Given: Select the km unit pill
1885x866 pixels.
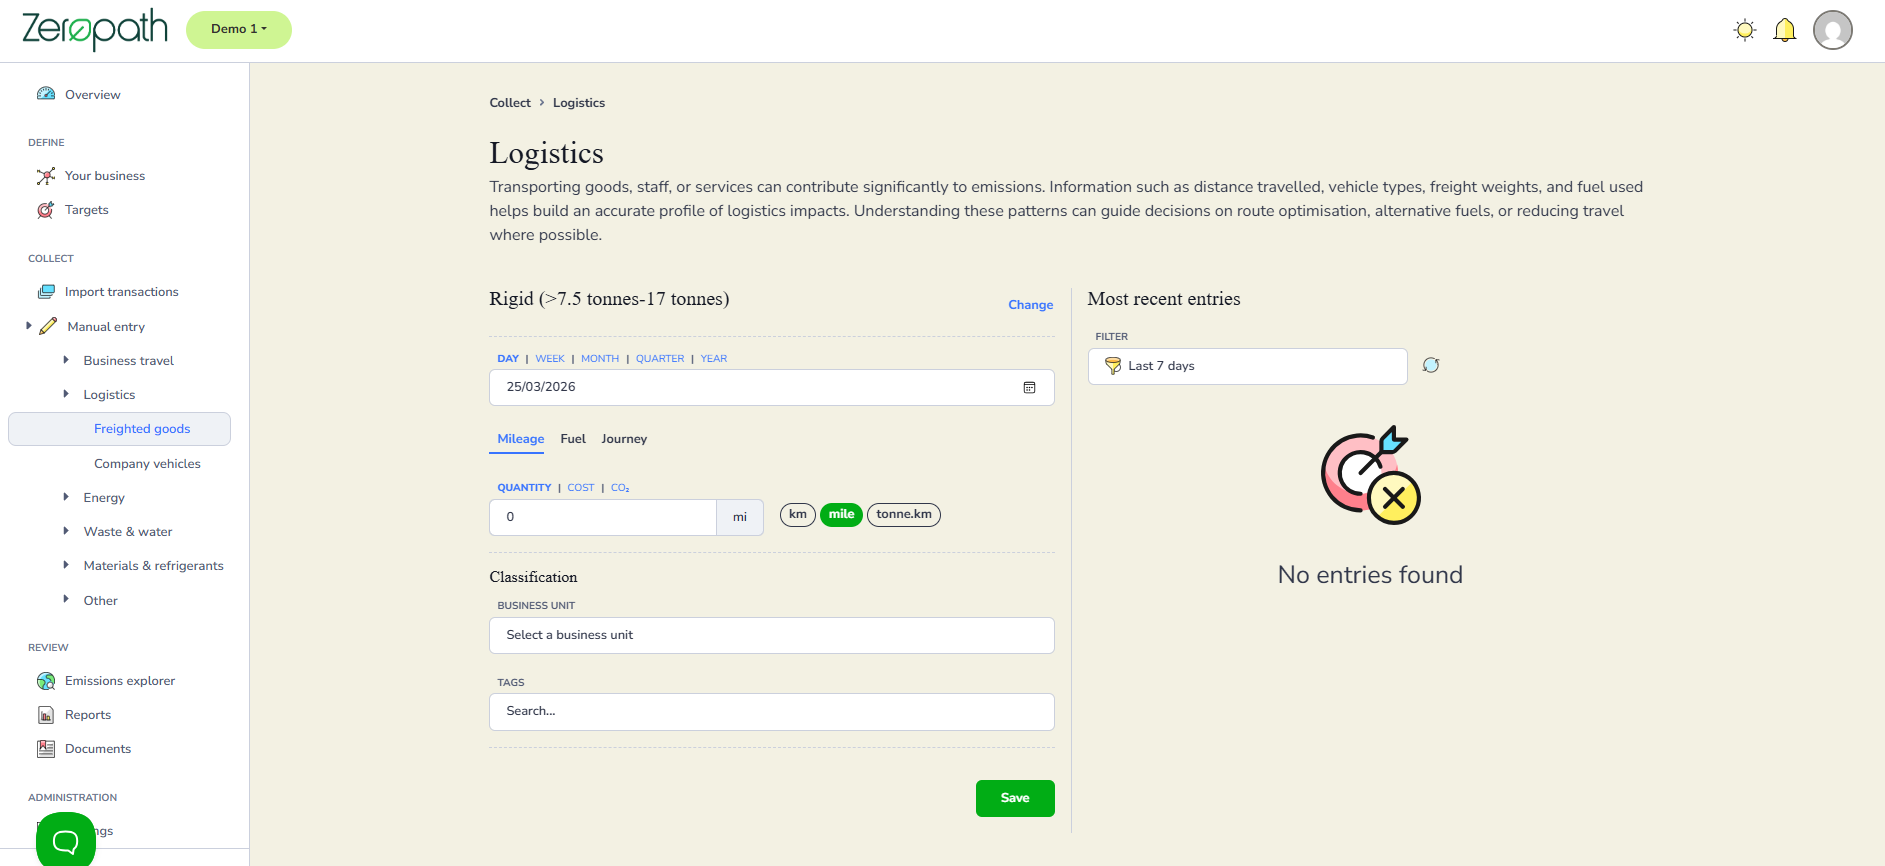Looking at the screenshot, I should tap(798, 515).
